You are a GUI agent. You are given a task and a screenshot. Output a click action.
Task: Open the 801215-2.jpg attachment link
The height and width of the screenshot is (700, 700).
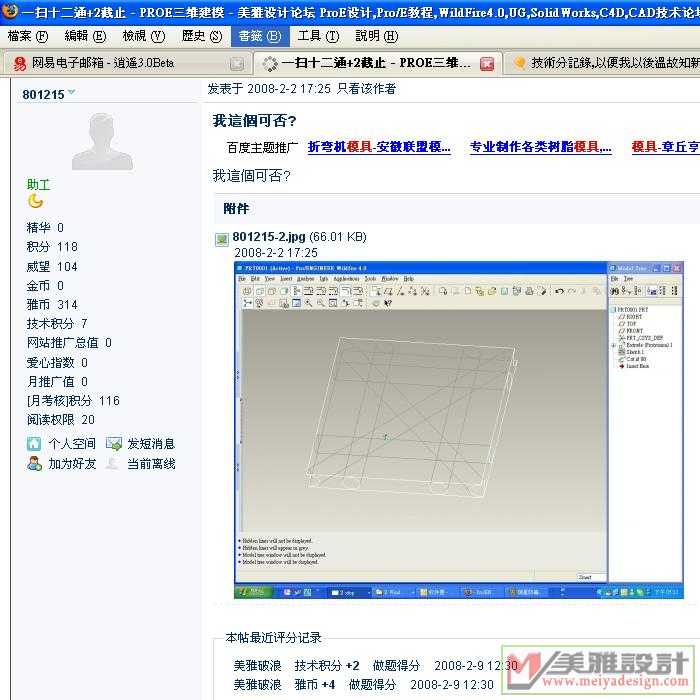(269, 237)
